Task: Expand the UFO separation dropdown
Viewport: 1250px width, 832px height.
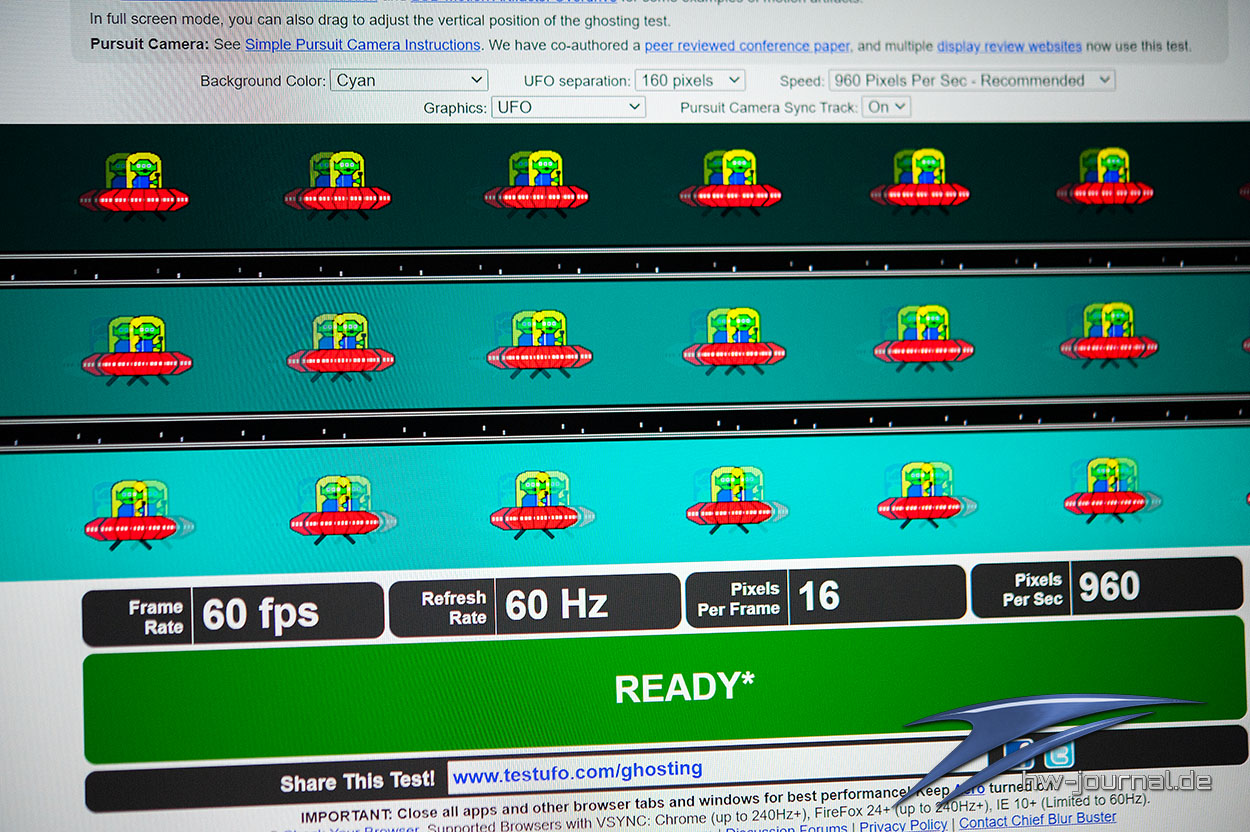Action: click(689, 81)
